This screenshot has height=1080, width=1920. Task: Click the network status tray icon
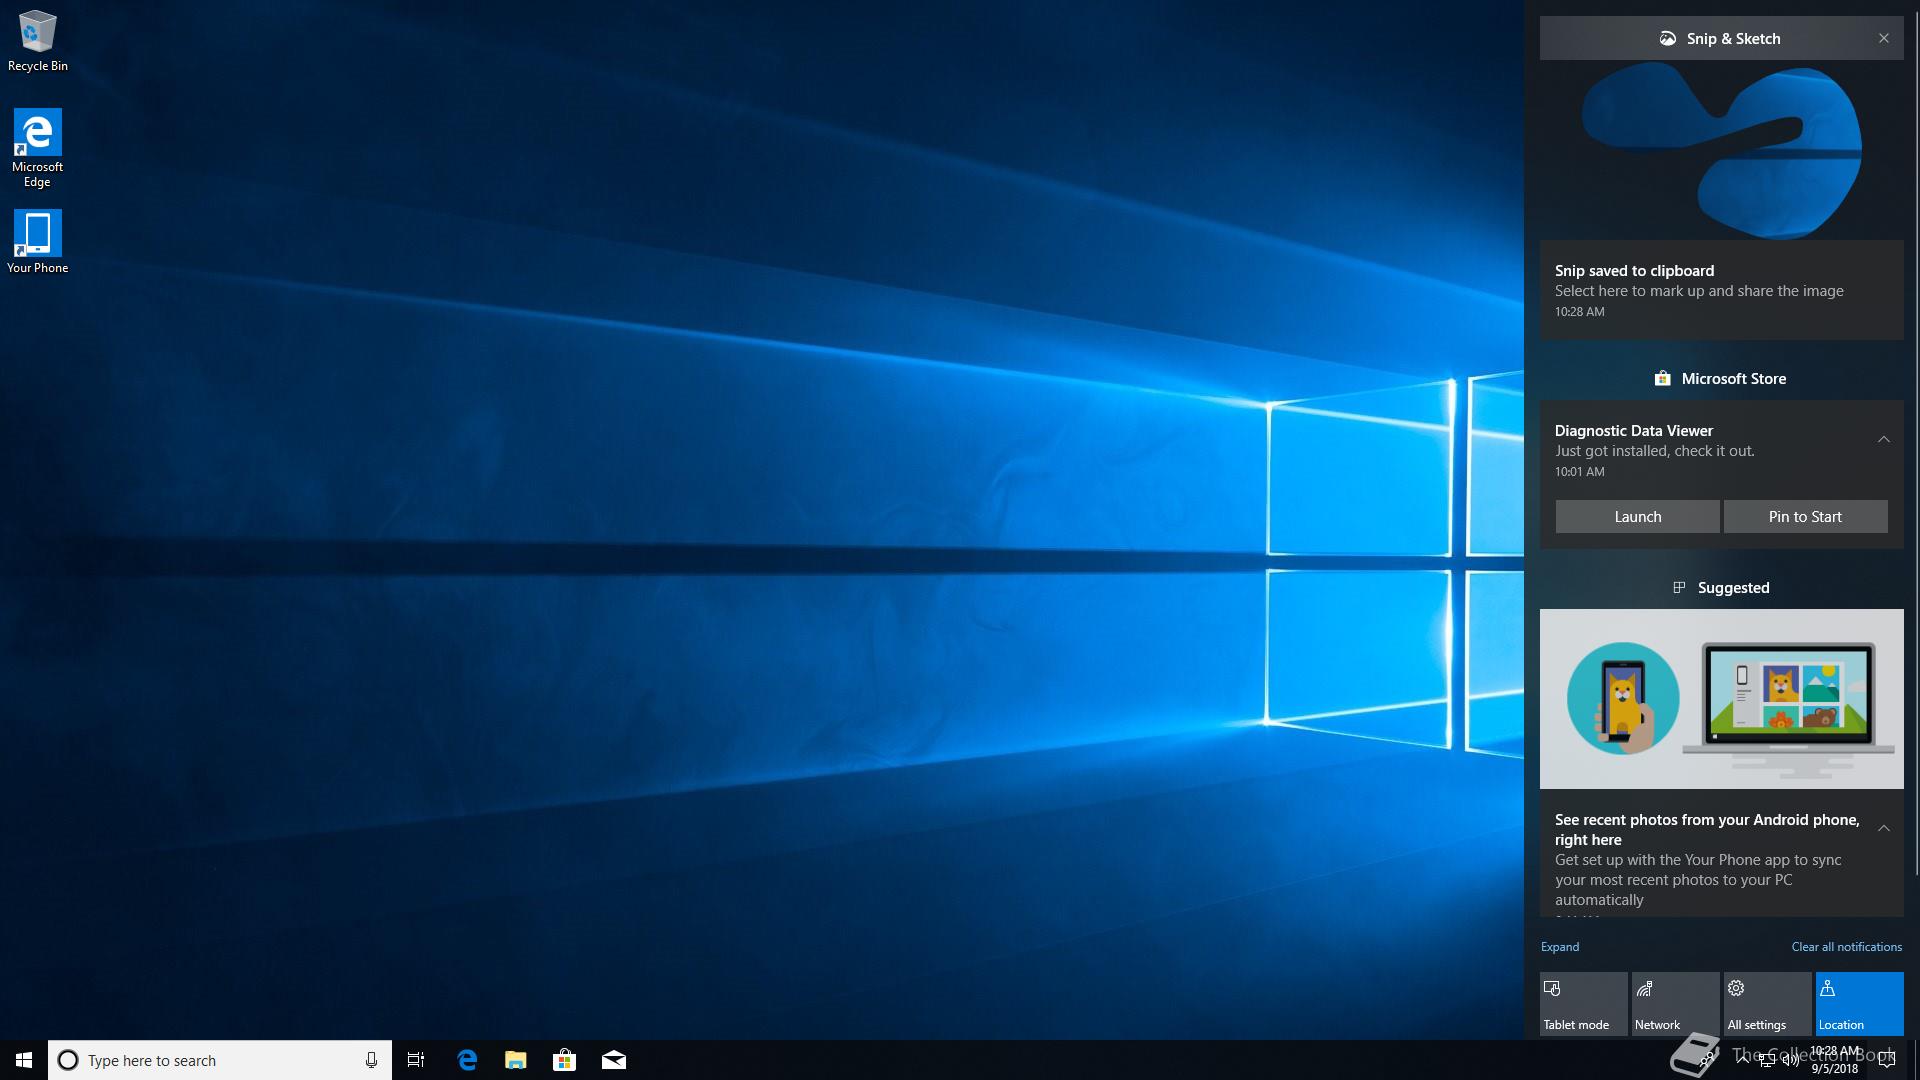tap(1767, 1060)
